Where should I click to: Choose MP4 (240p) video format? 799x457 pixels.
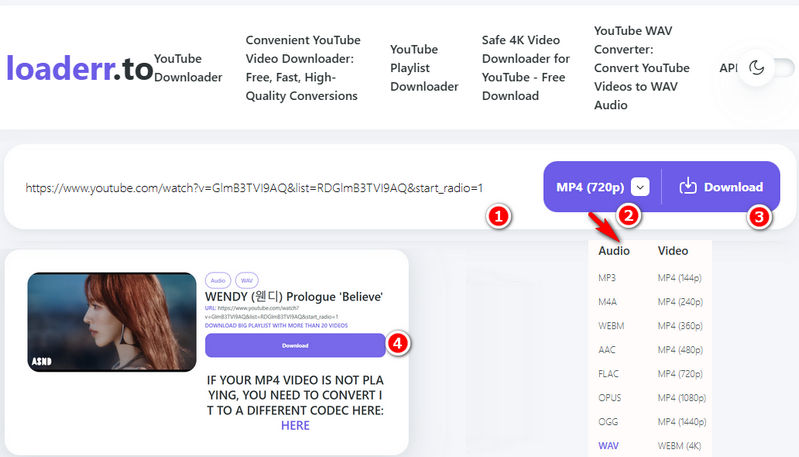pyautogui.click(x=680, y=302)
